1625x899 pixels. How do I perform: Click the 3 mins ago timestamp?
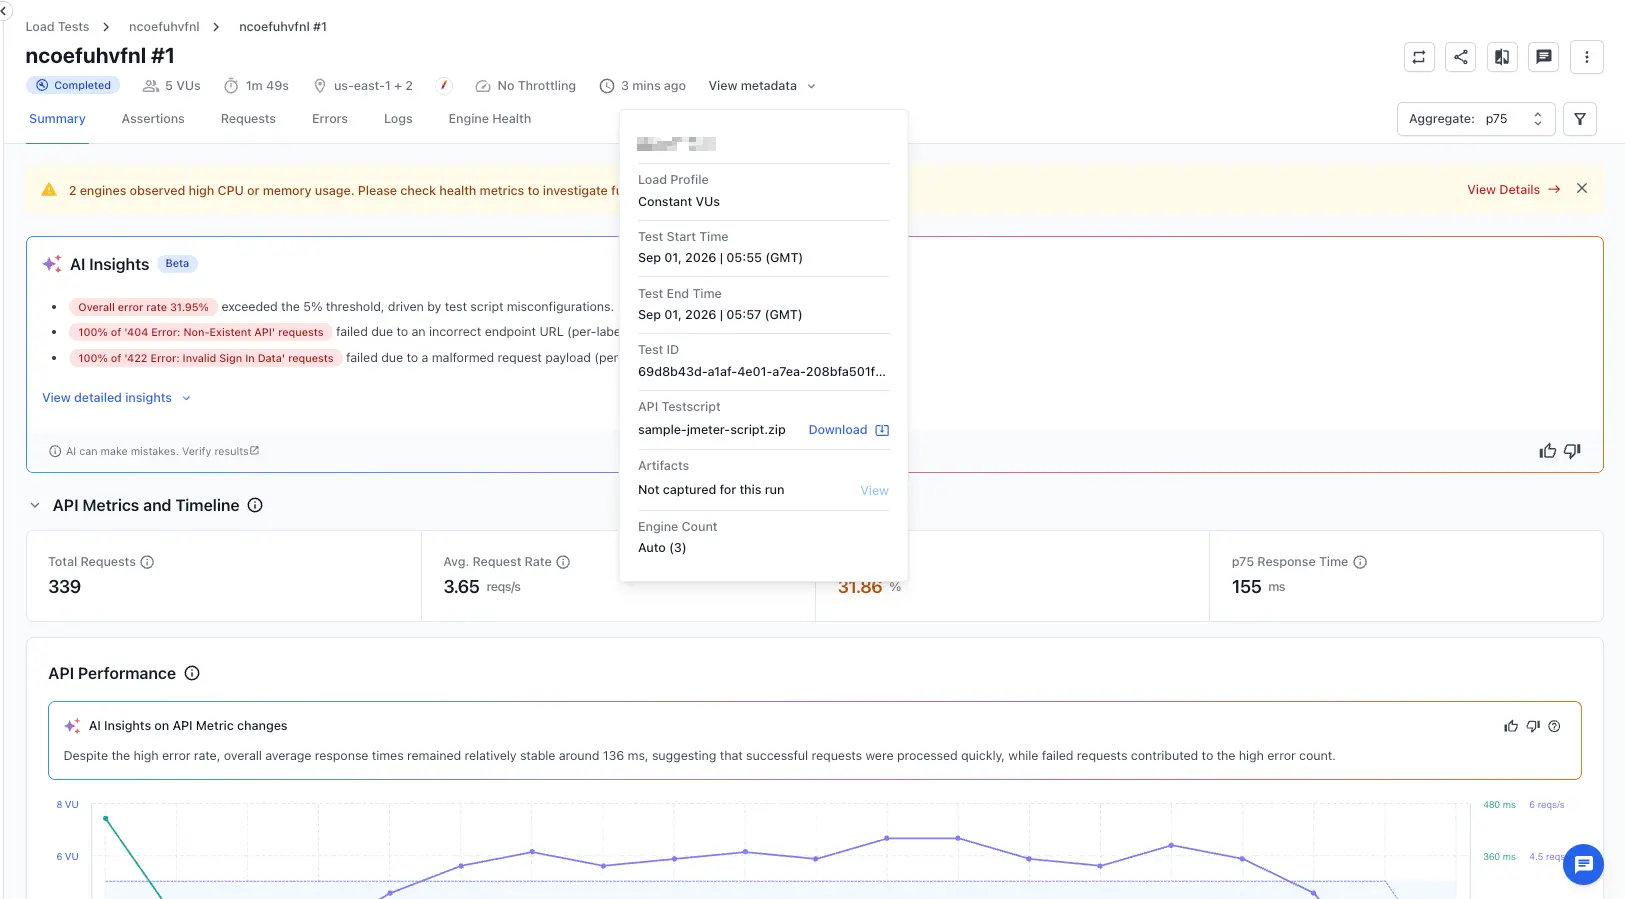pos(653,86)
